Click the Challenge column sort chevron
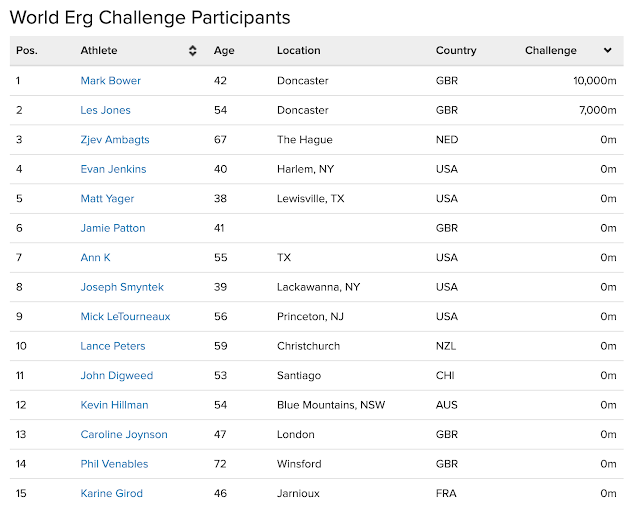Viewport: 640px width, 511px height. (608, 51)
